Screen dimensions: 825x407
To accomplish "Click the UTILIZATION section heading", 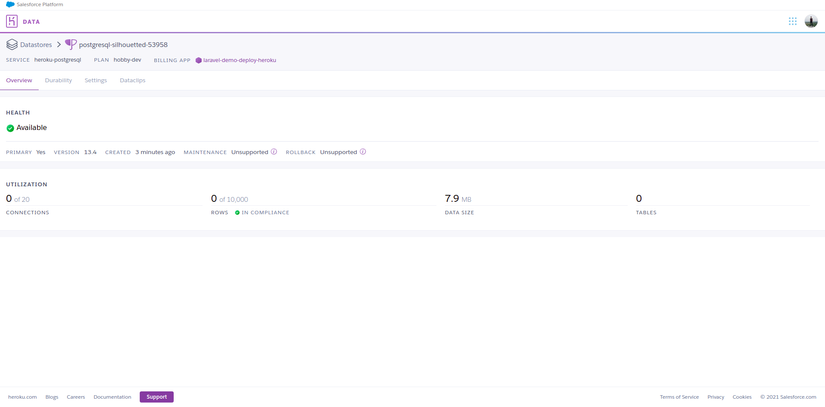I will click(x=27, y=185).
